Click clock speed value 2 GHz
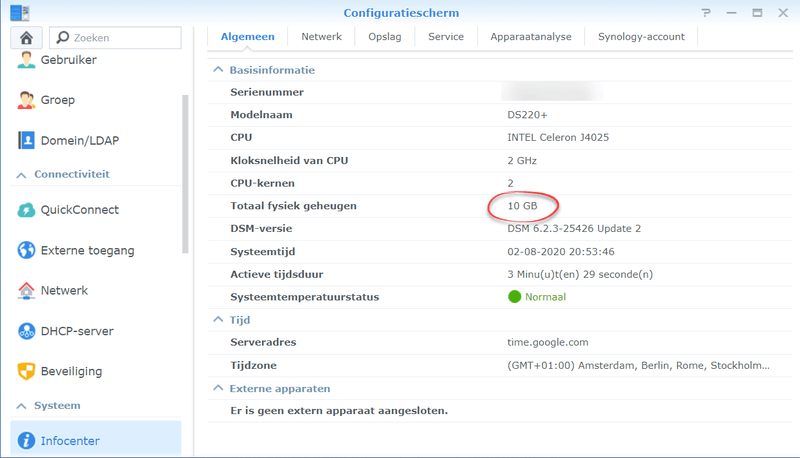Viewport: 800px width, 458px height. (x=522, y=161)
